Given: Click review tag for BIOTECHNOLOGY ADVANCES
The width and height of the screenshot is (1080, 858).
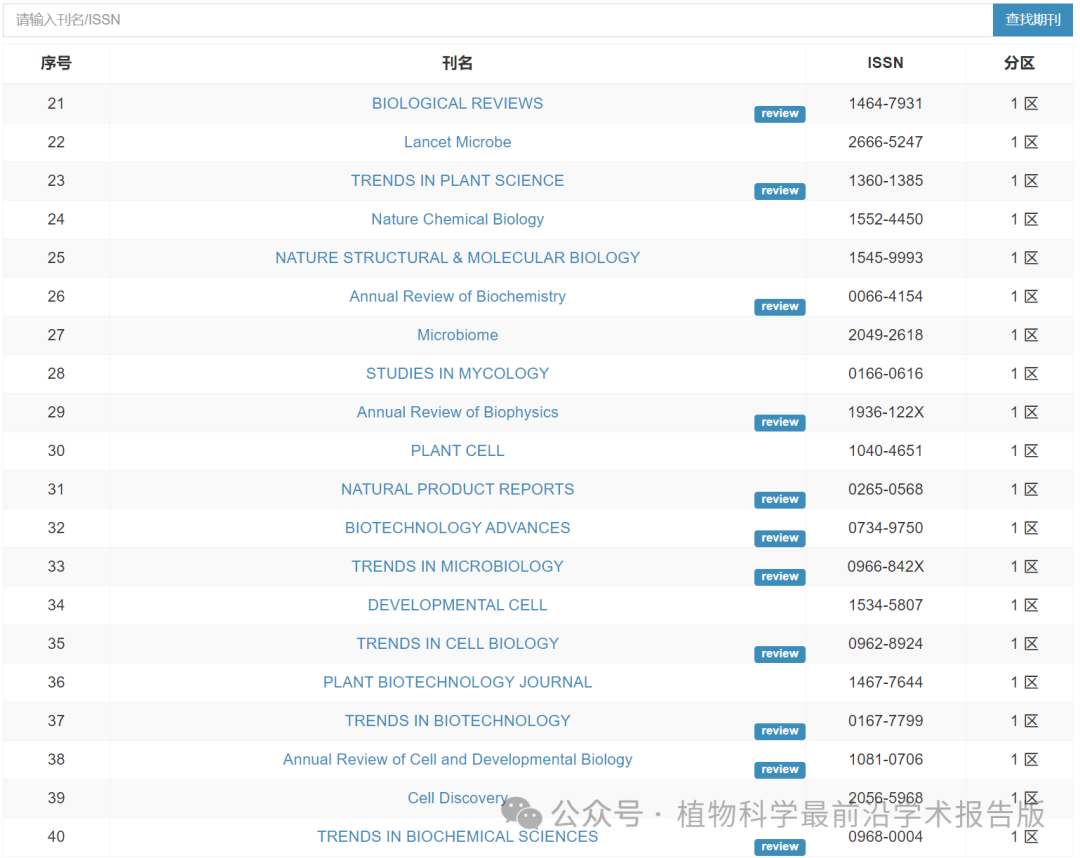Looking at the screenshot, I should click(779, 538).
